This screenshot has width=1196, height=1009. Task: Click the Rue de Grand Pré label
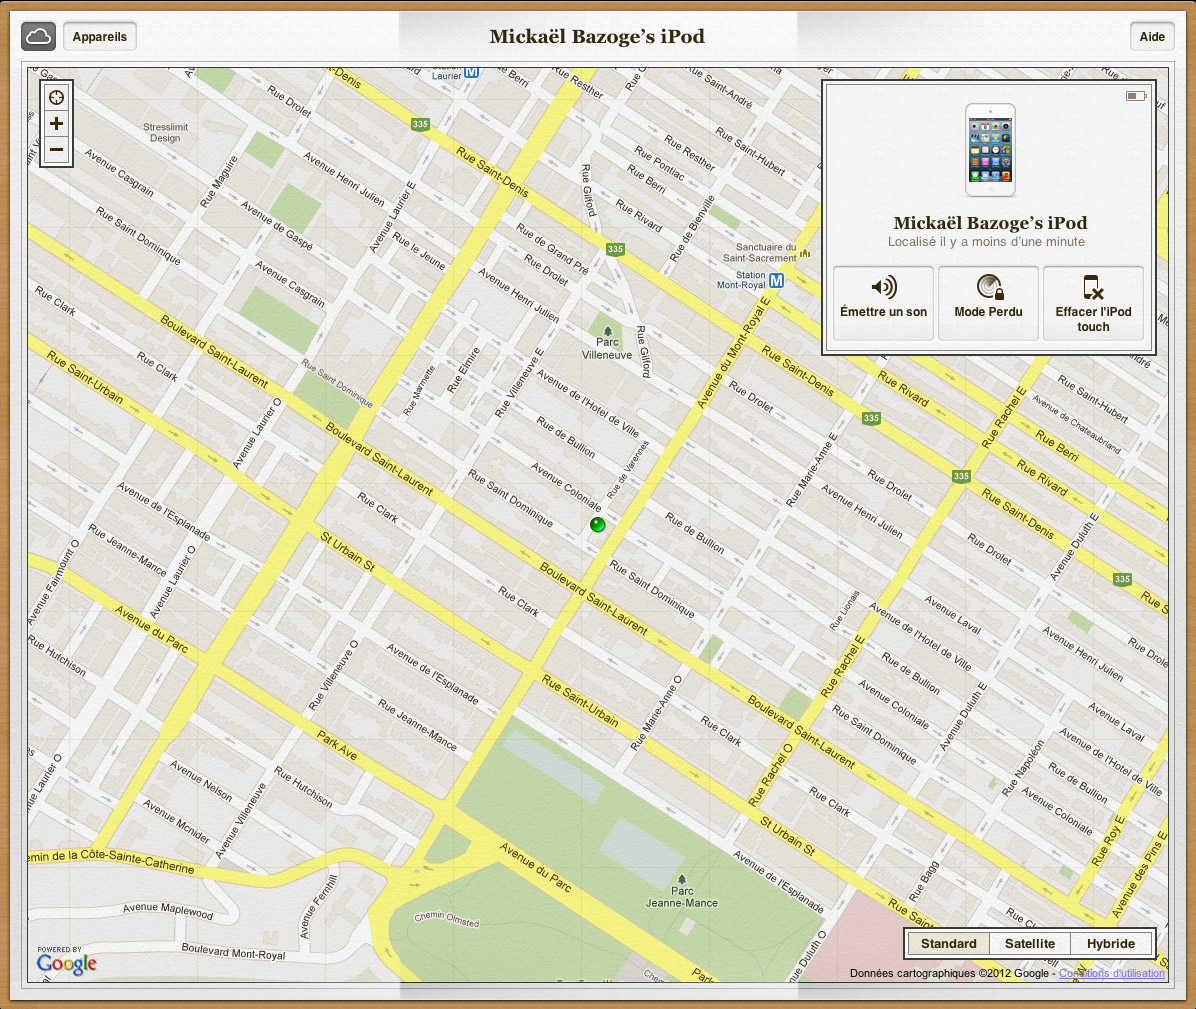552,249
